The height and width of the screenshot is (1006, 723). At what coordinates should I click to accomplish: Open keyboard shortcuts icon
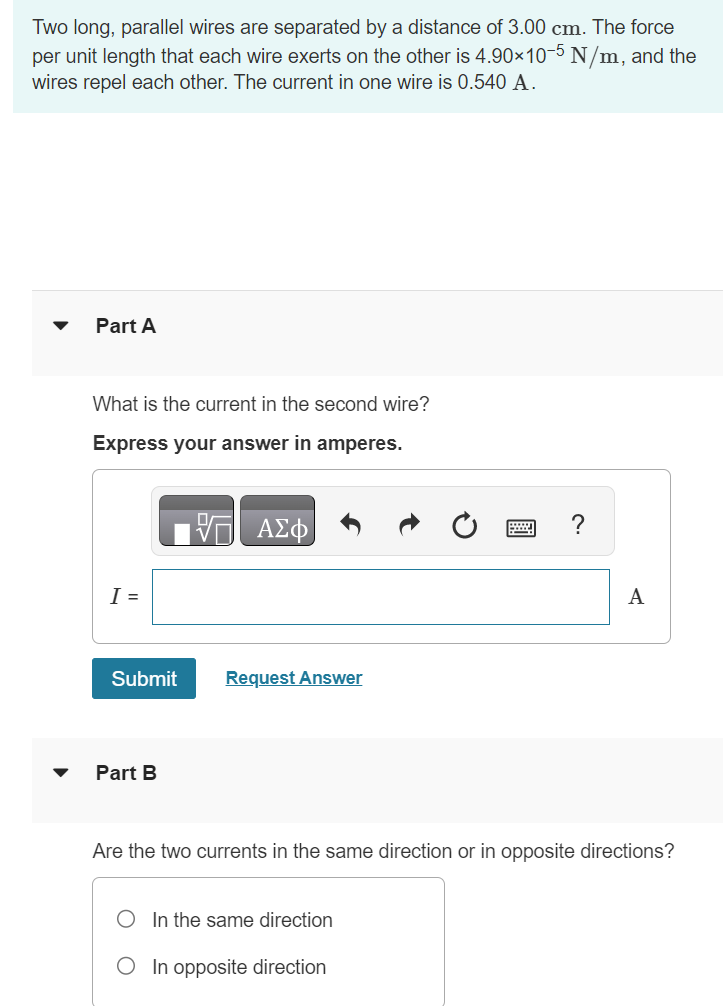(x=521, y=528)
